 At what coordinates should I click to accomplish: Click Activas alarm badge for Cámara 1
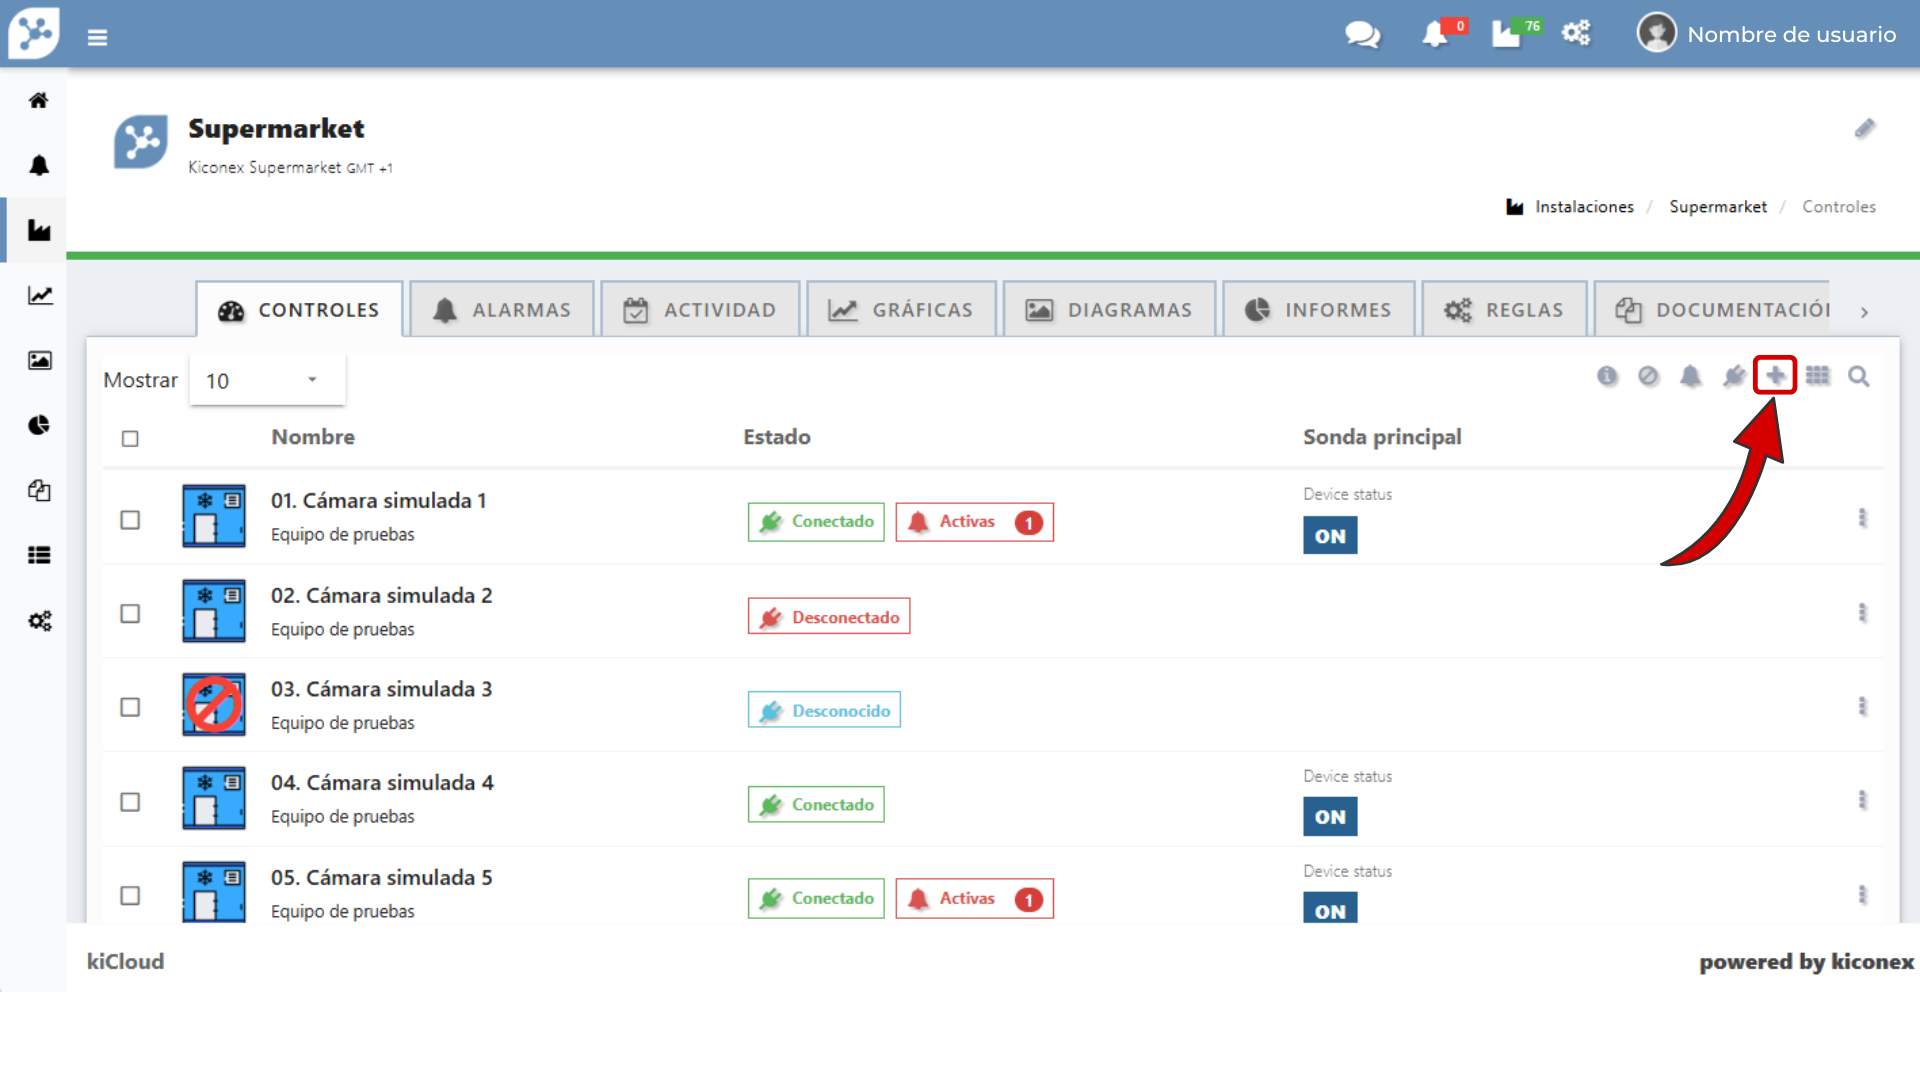click(974, 522)
